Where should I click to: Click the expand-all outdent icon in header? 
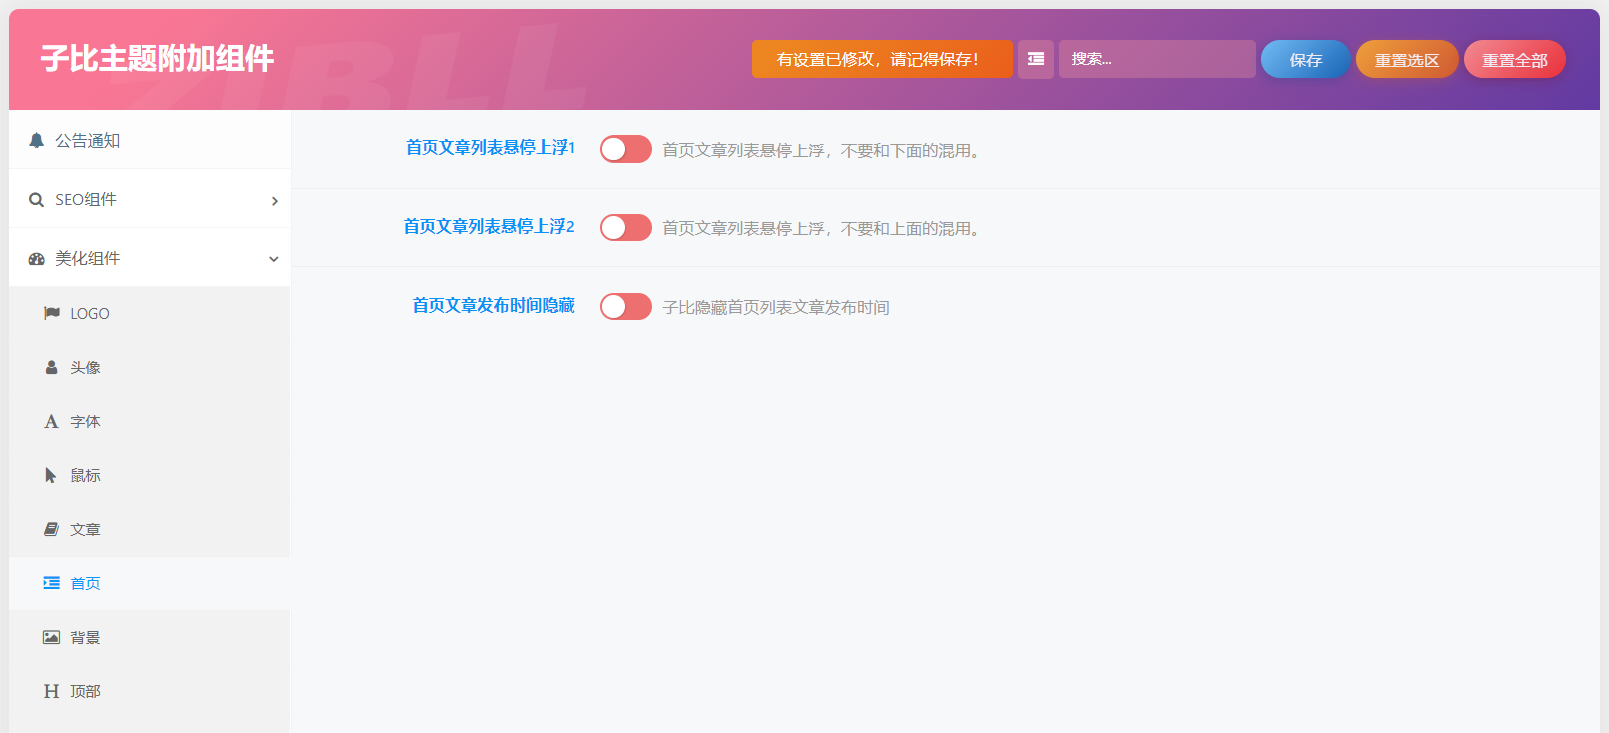[x=1036, y=59]
